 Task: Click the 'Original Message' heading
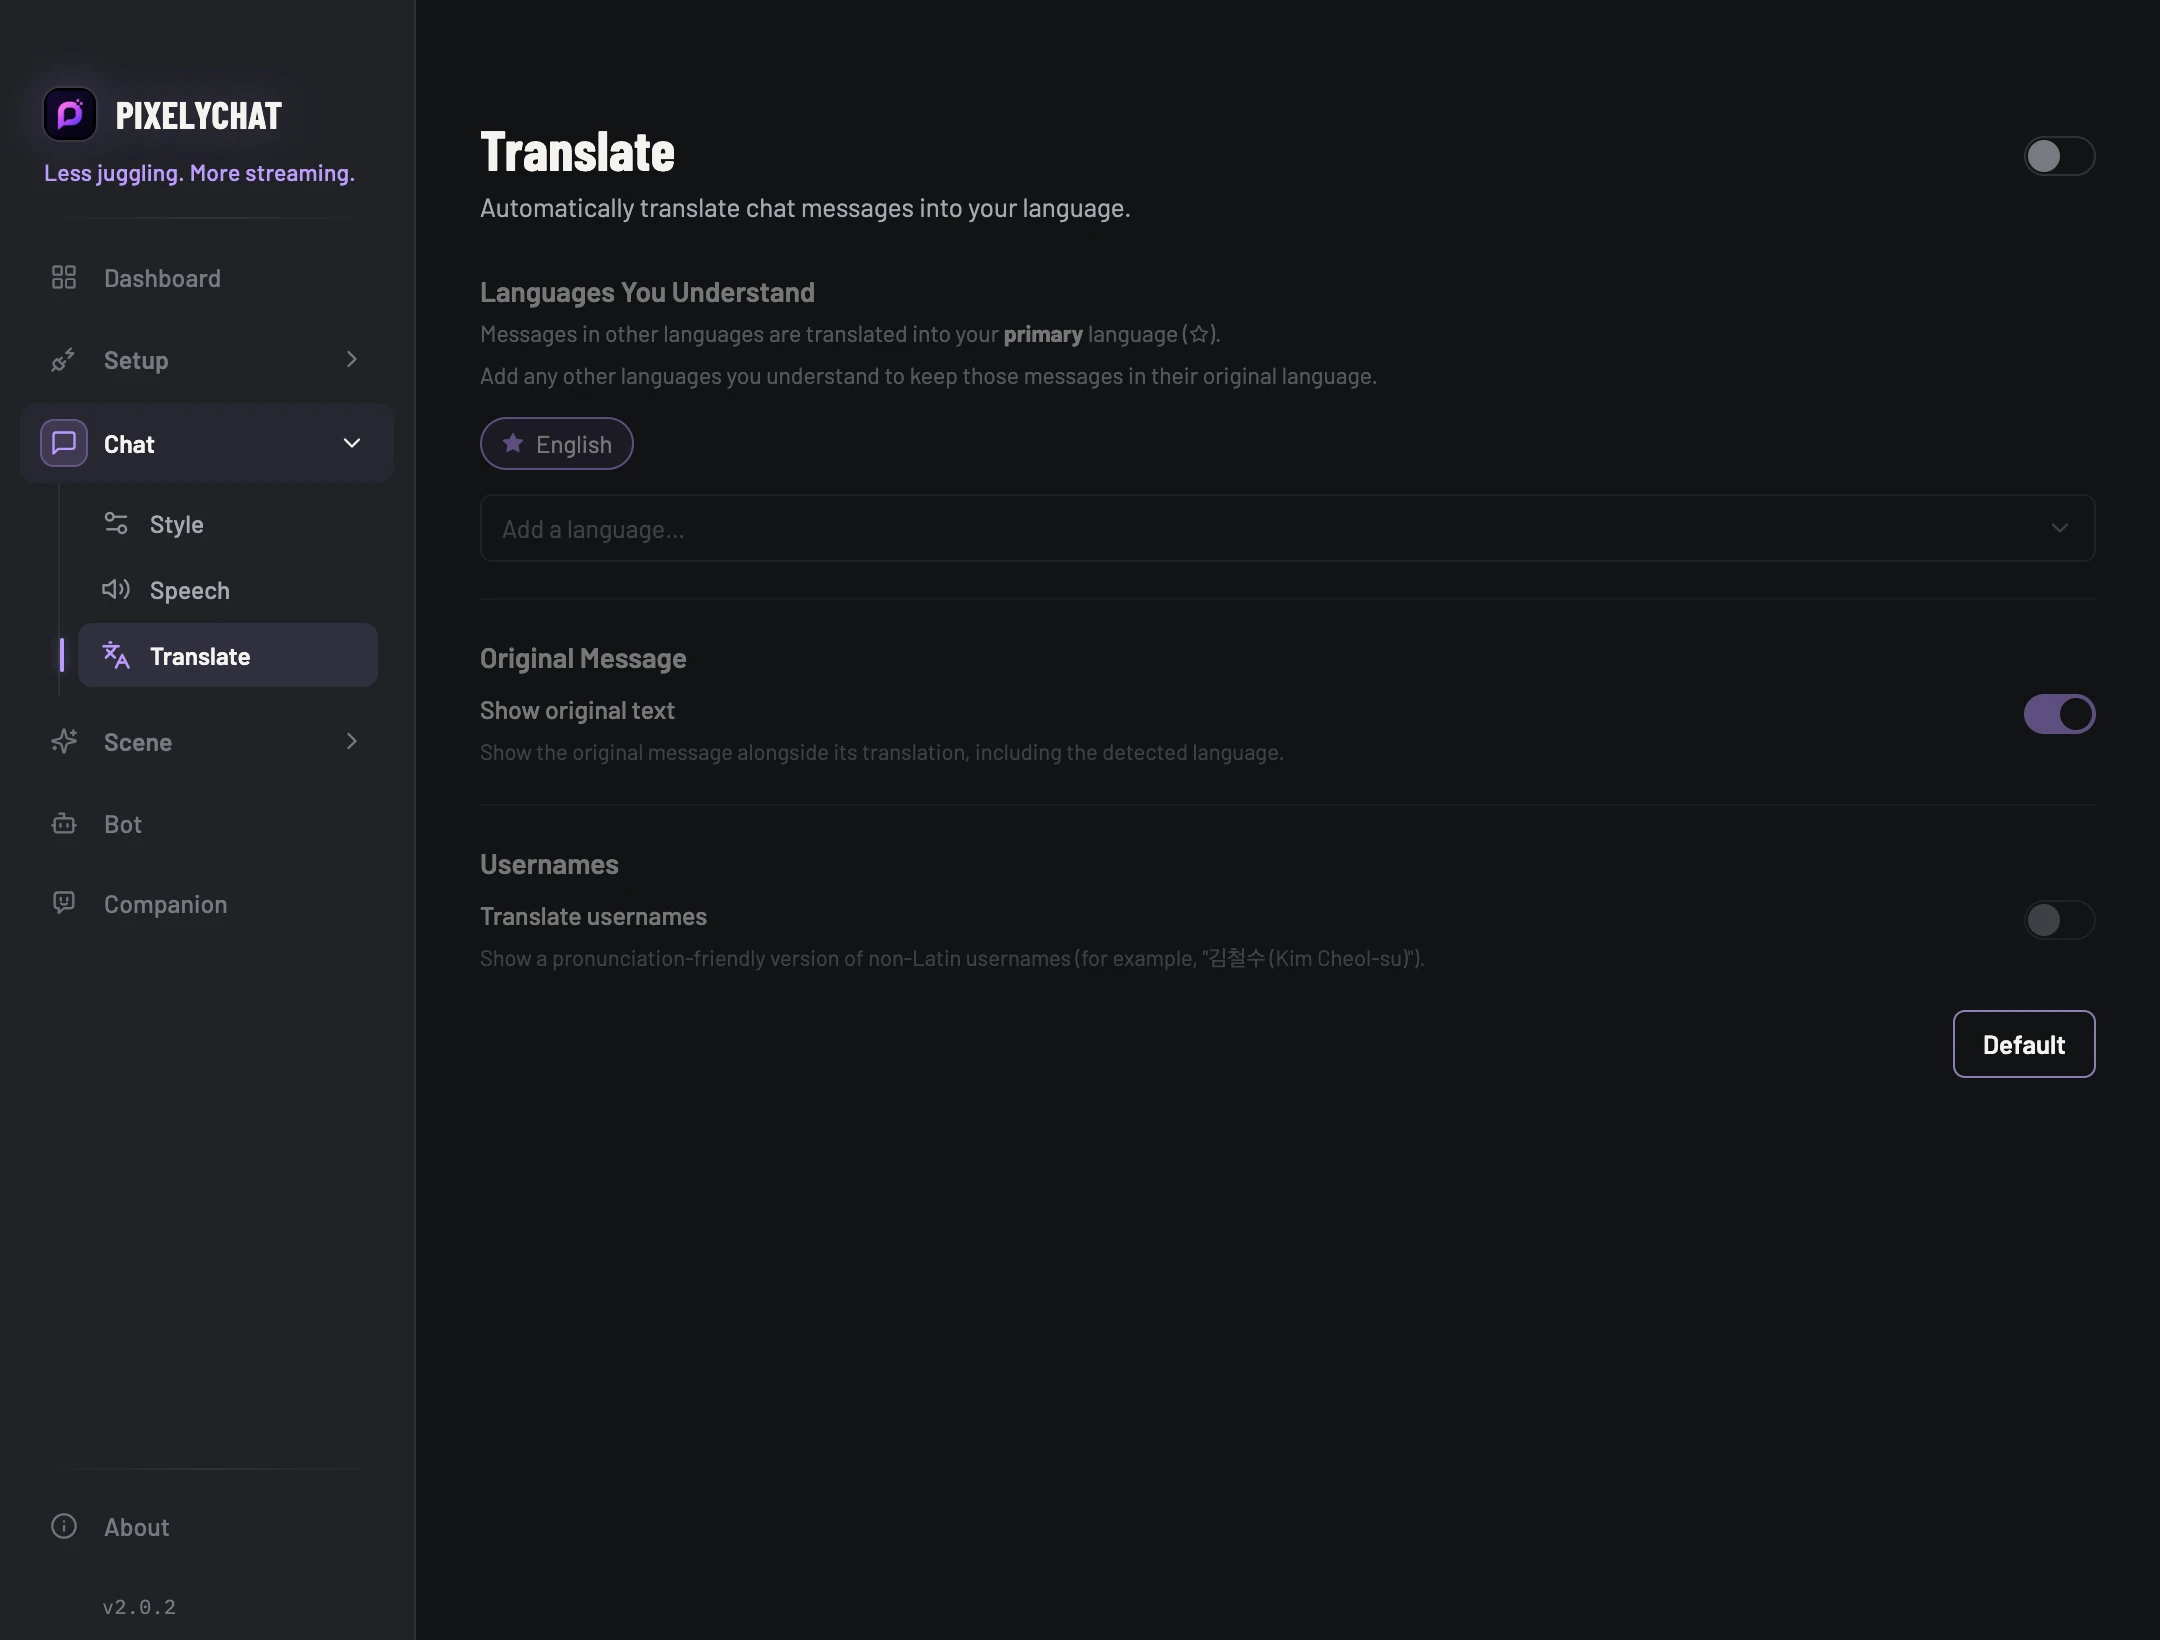[x=583, y=658]
